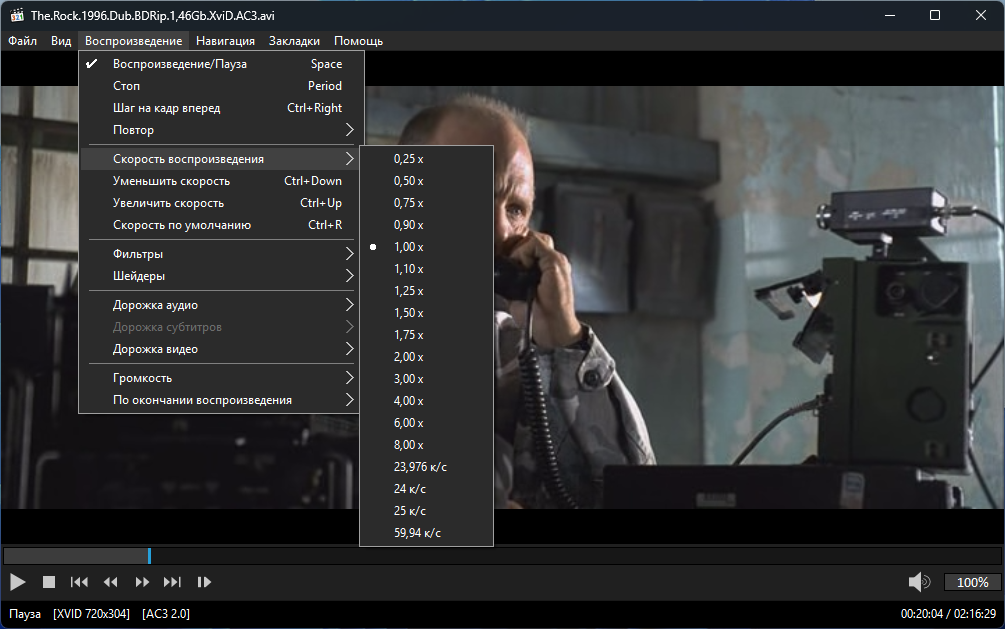The width and height of the screenshot is (1005, 629).
Task: Click the Stop square button
Action: tap(48, 582)
